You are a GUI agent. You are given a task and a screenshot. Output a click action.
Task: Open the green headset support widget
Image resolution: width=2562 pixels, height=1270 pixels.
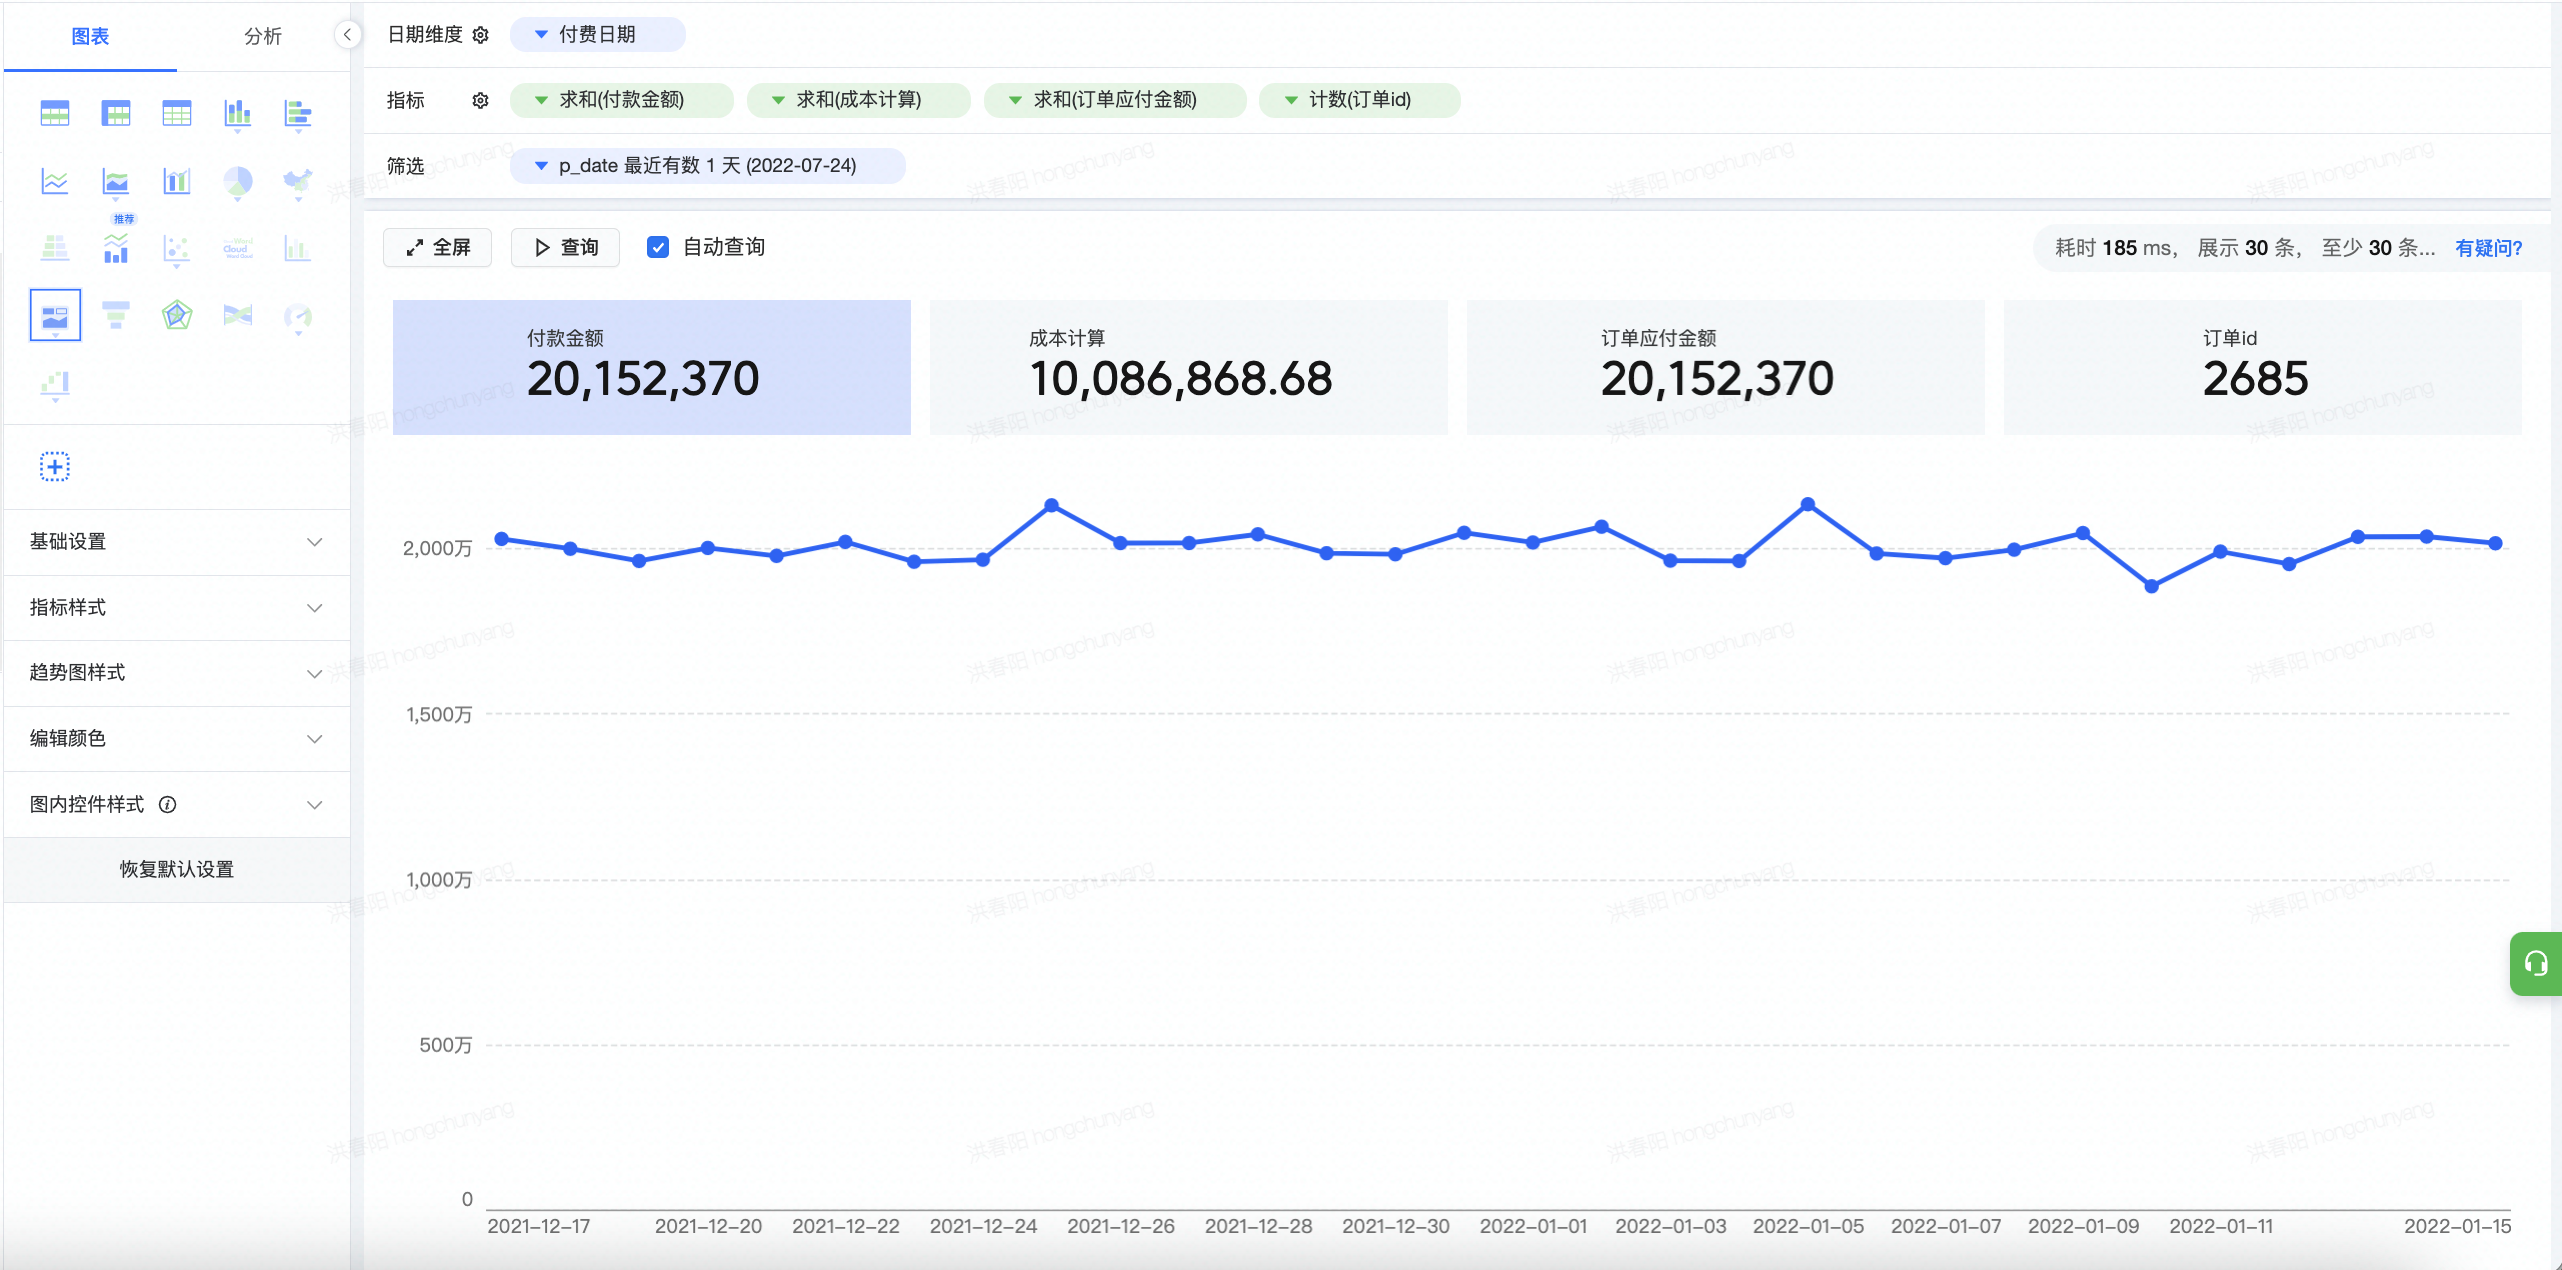pos(2536,963)
